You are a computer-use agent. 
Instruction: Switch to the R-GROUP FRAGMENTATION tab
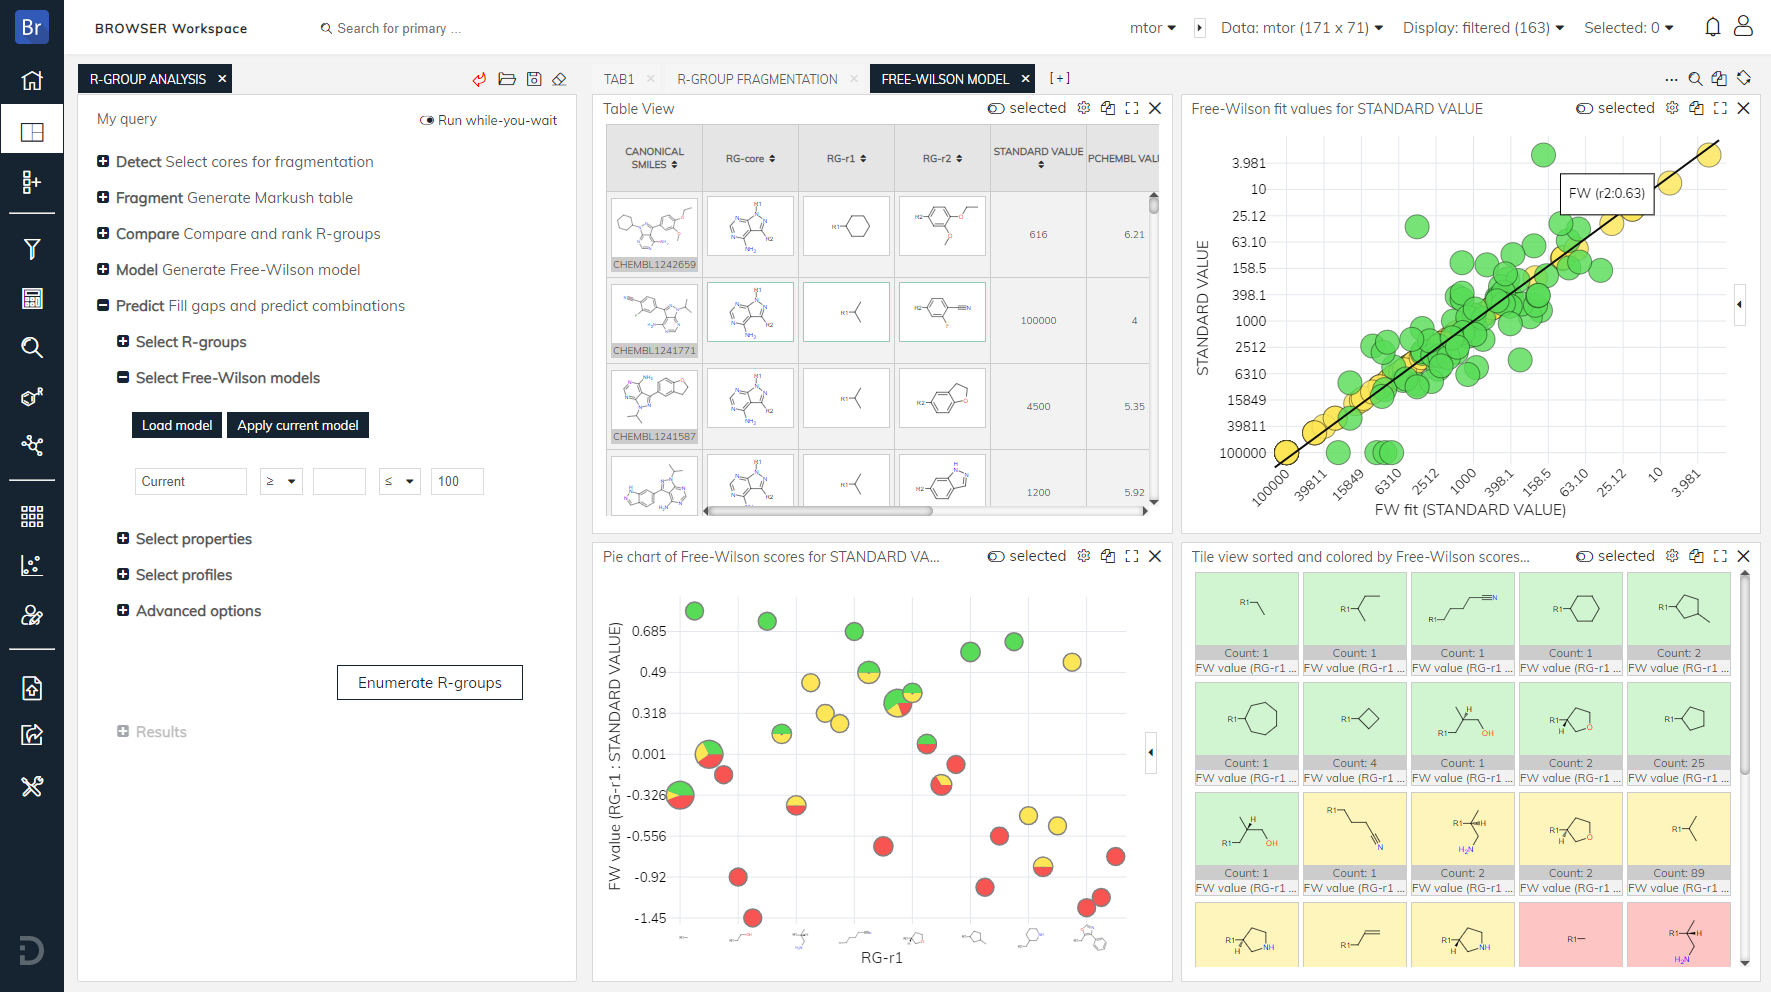(757, 78)
